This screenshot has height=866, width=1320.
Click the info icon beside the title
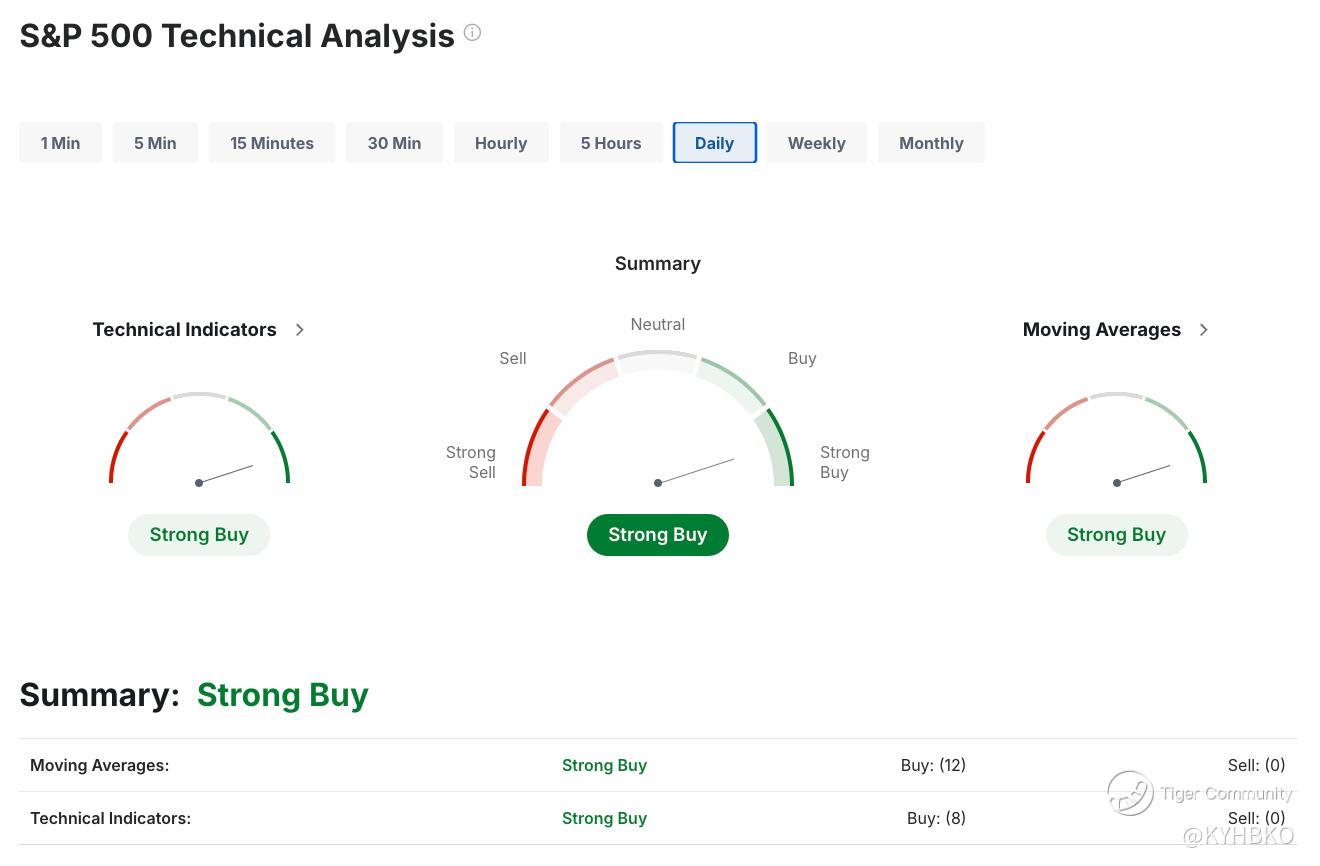pos(472,33)
